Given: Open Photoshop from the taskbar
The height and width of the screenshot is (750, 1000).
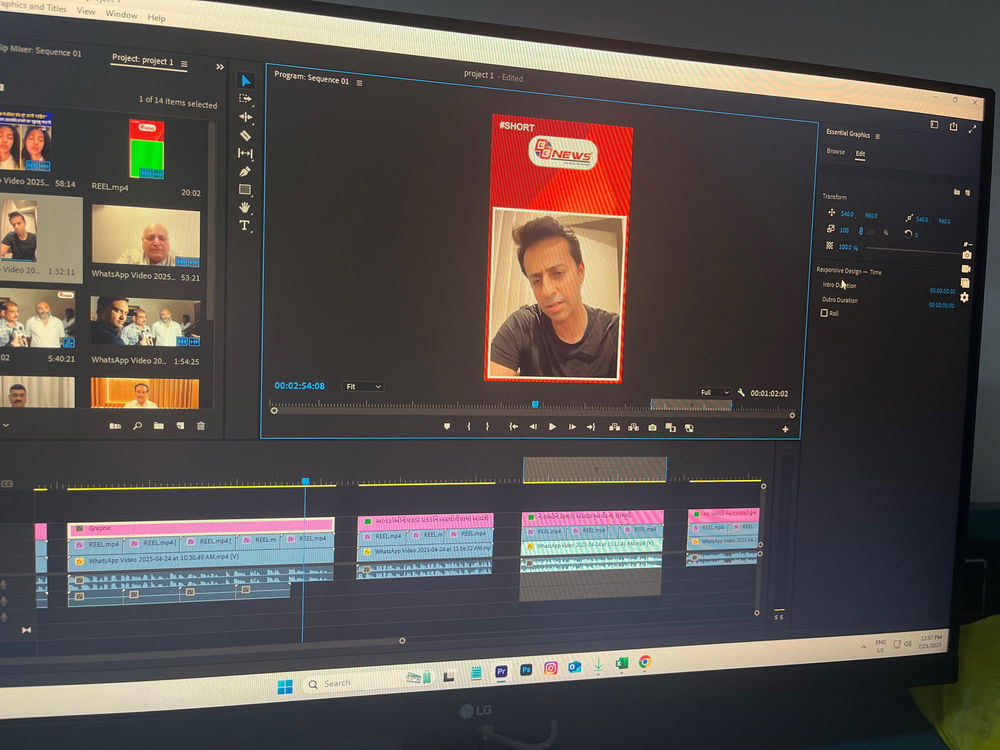Looking at the screenshot, I should click(x=526, y=670).
